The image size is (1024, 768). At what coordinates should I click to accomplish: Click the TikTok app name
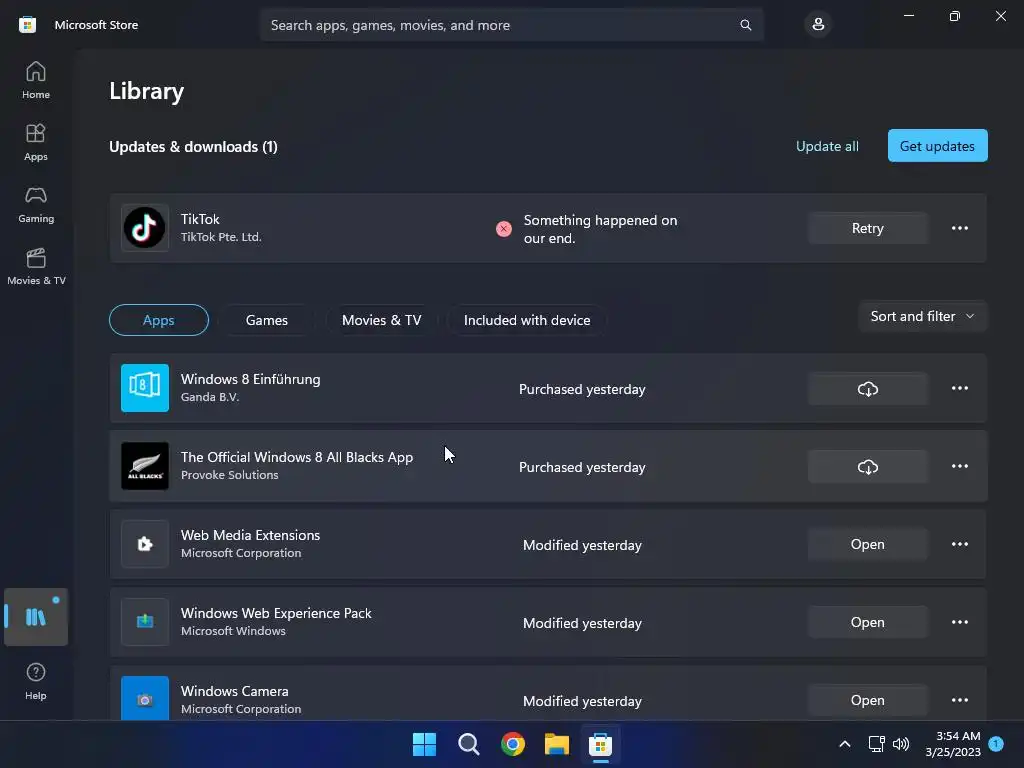200,219
